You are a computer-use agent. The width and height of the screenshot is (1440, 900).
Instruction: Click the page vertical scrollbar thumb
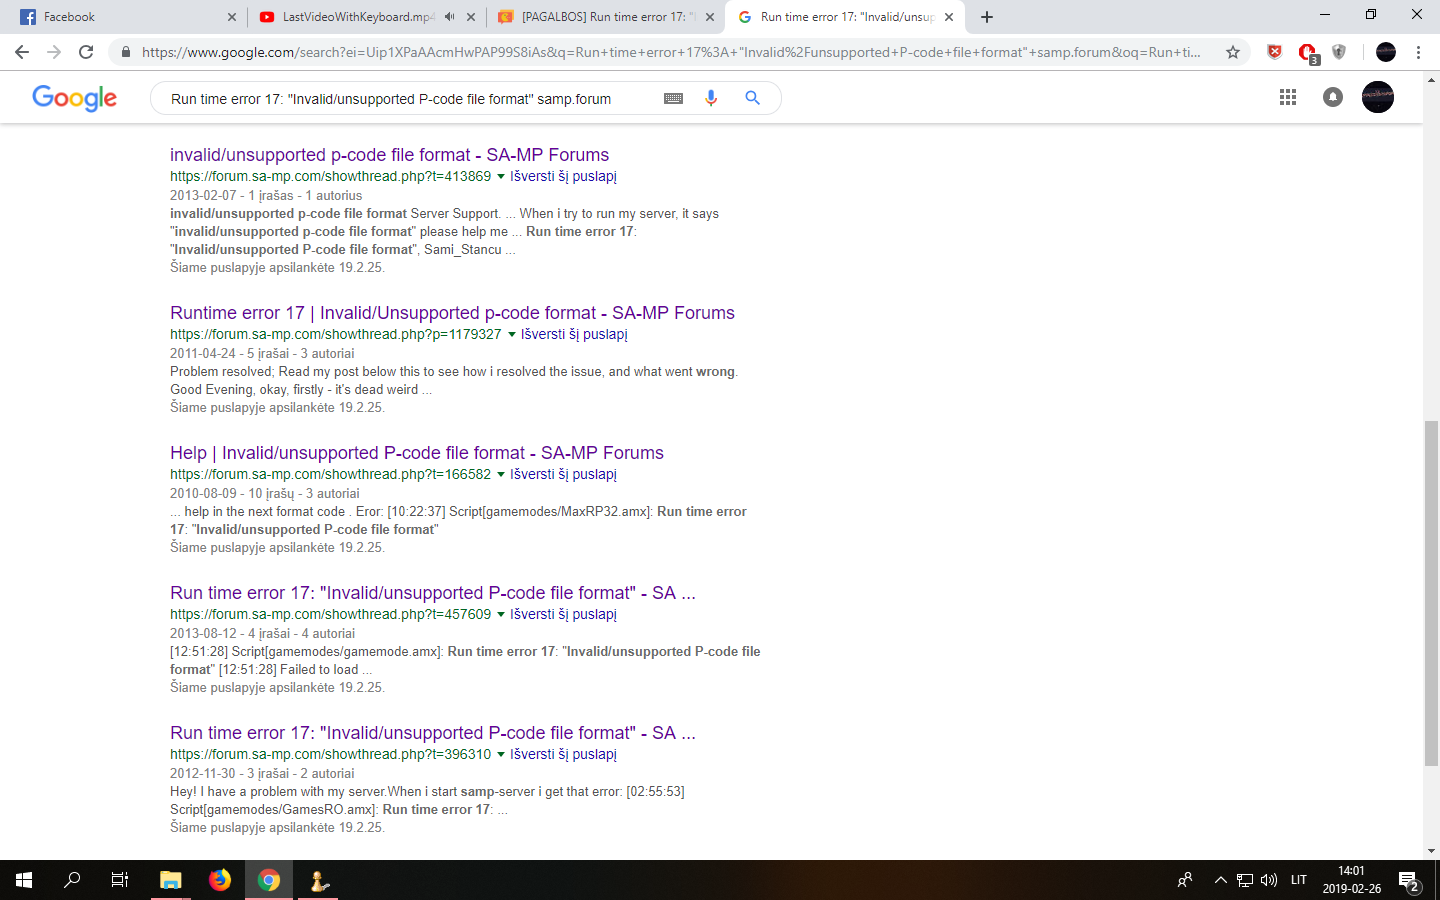pyautogui.click(x=1431, y=594)
